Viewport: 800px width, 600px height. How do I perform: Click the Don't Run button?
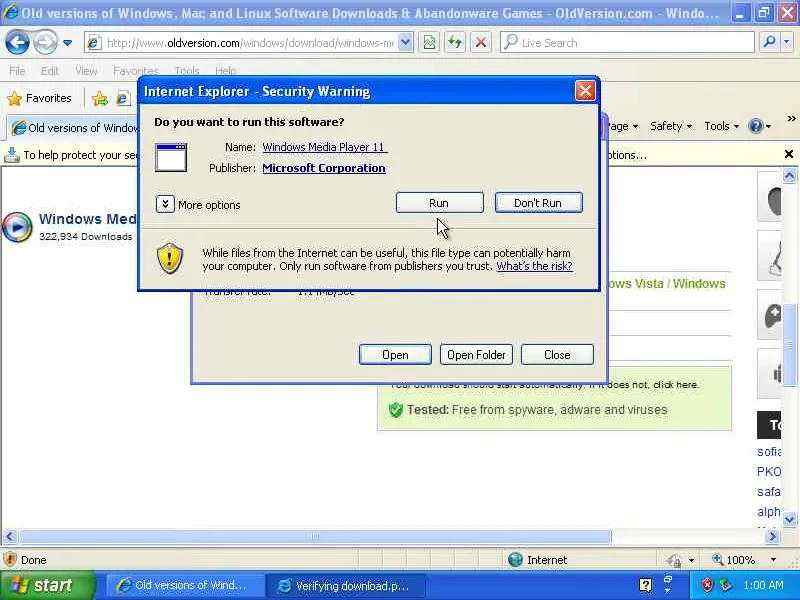click(x=538, y=203)
